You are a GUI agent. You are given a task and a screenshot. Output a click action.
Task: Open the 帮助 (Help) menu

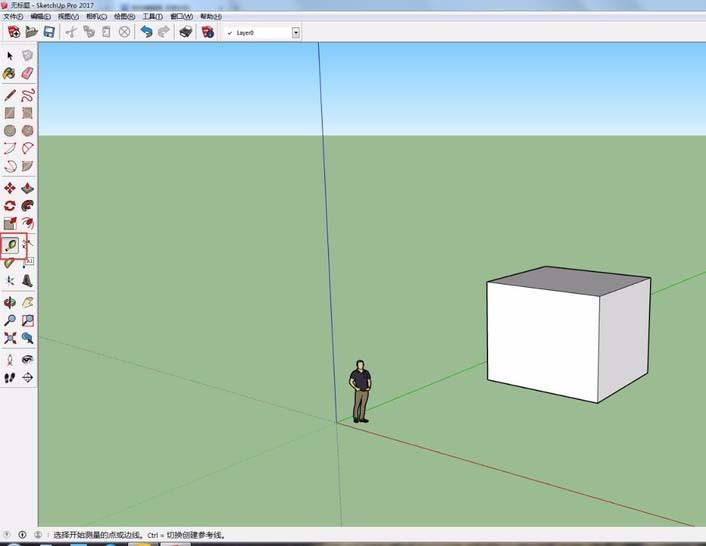pos(211,17)
